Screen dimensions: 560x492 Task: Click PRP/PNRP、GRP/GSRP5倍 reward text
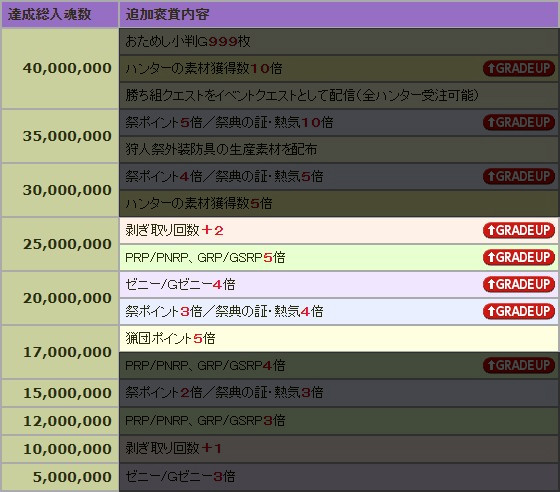[205, 257]
